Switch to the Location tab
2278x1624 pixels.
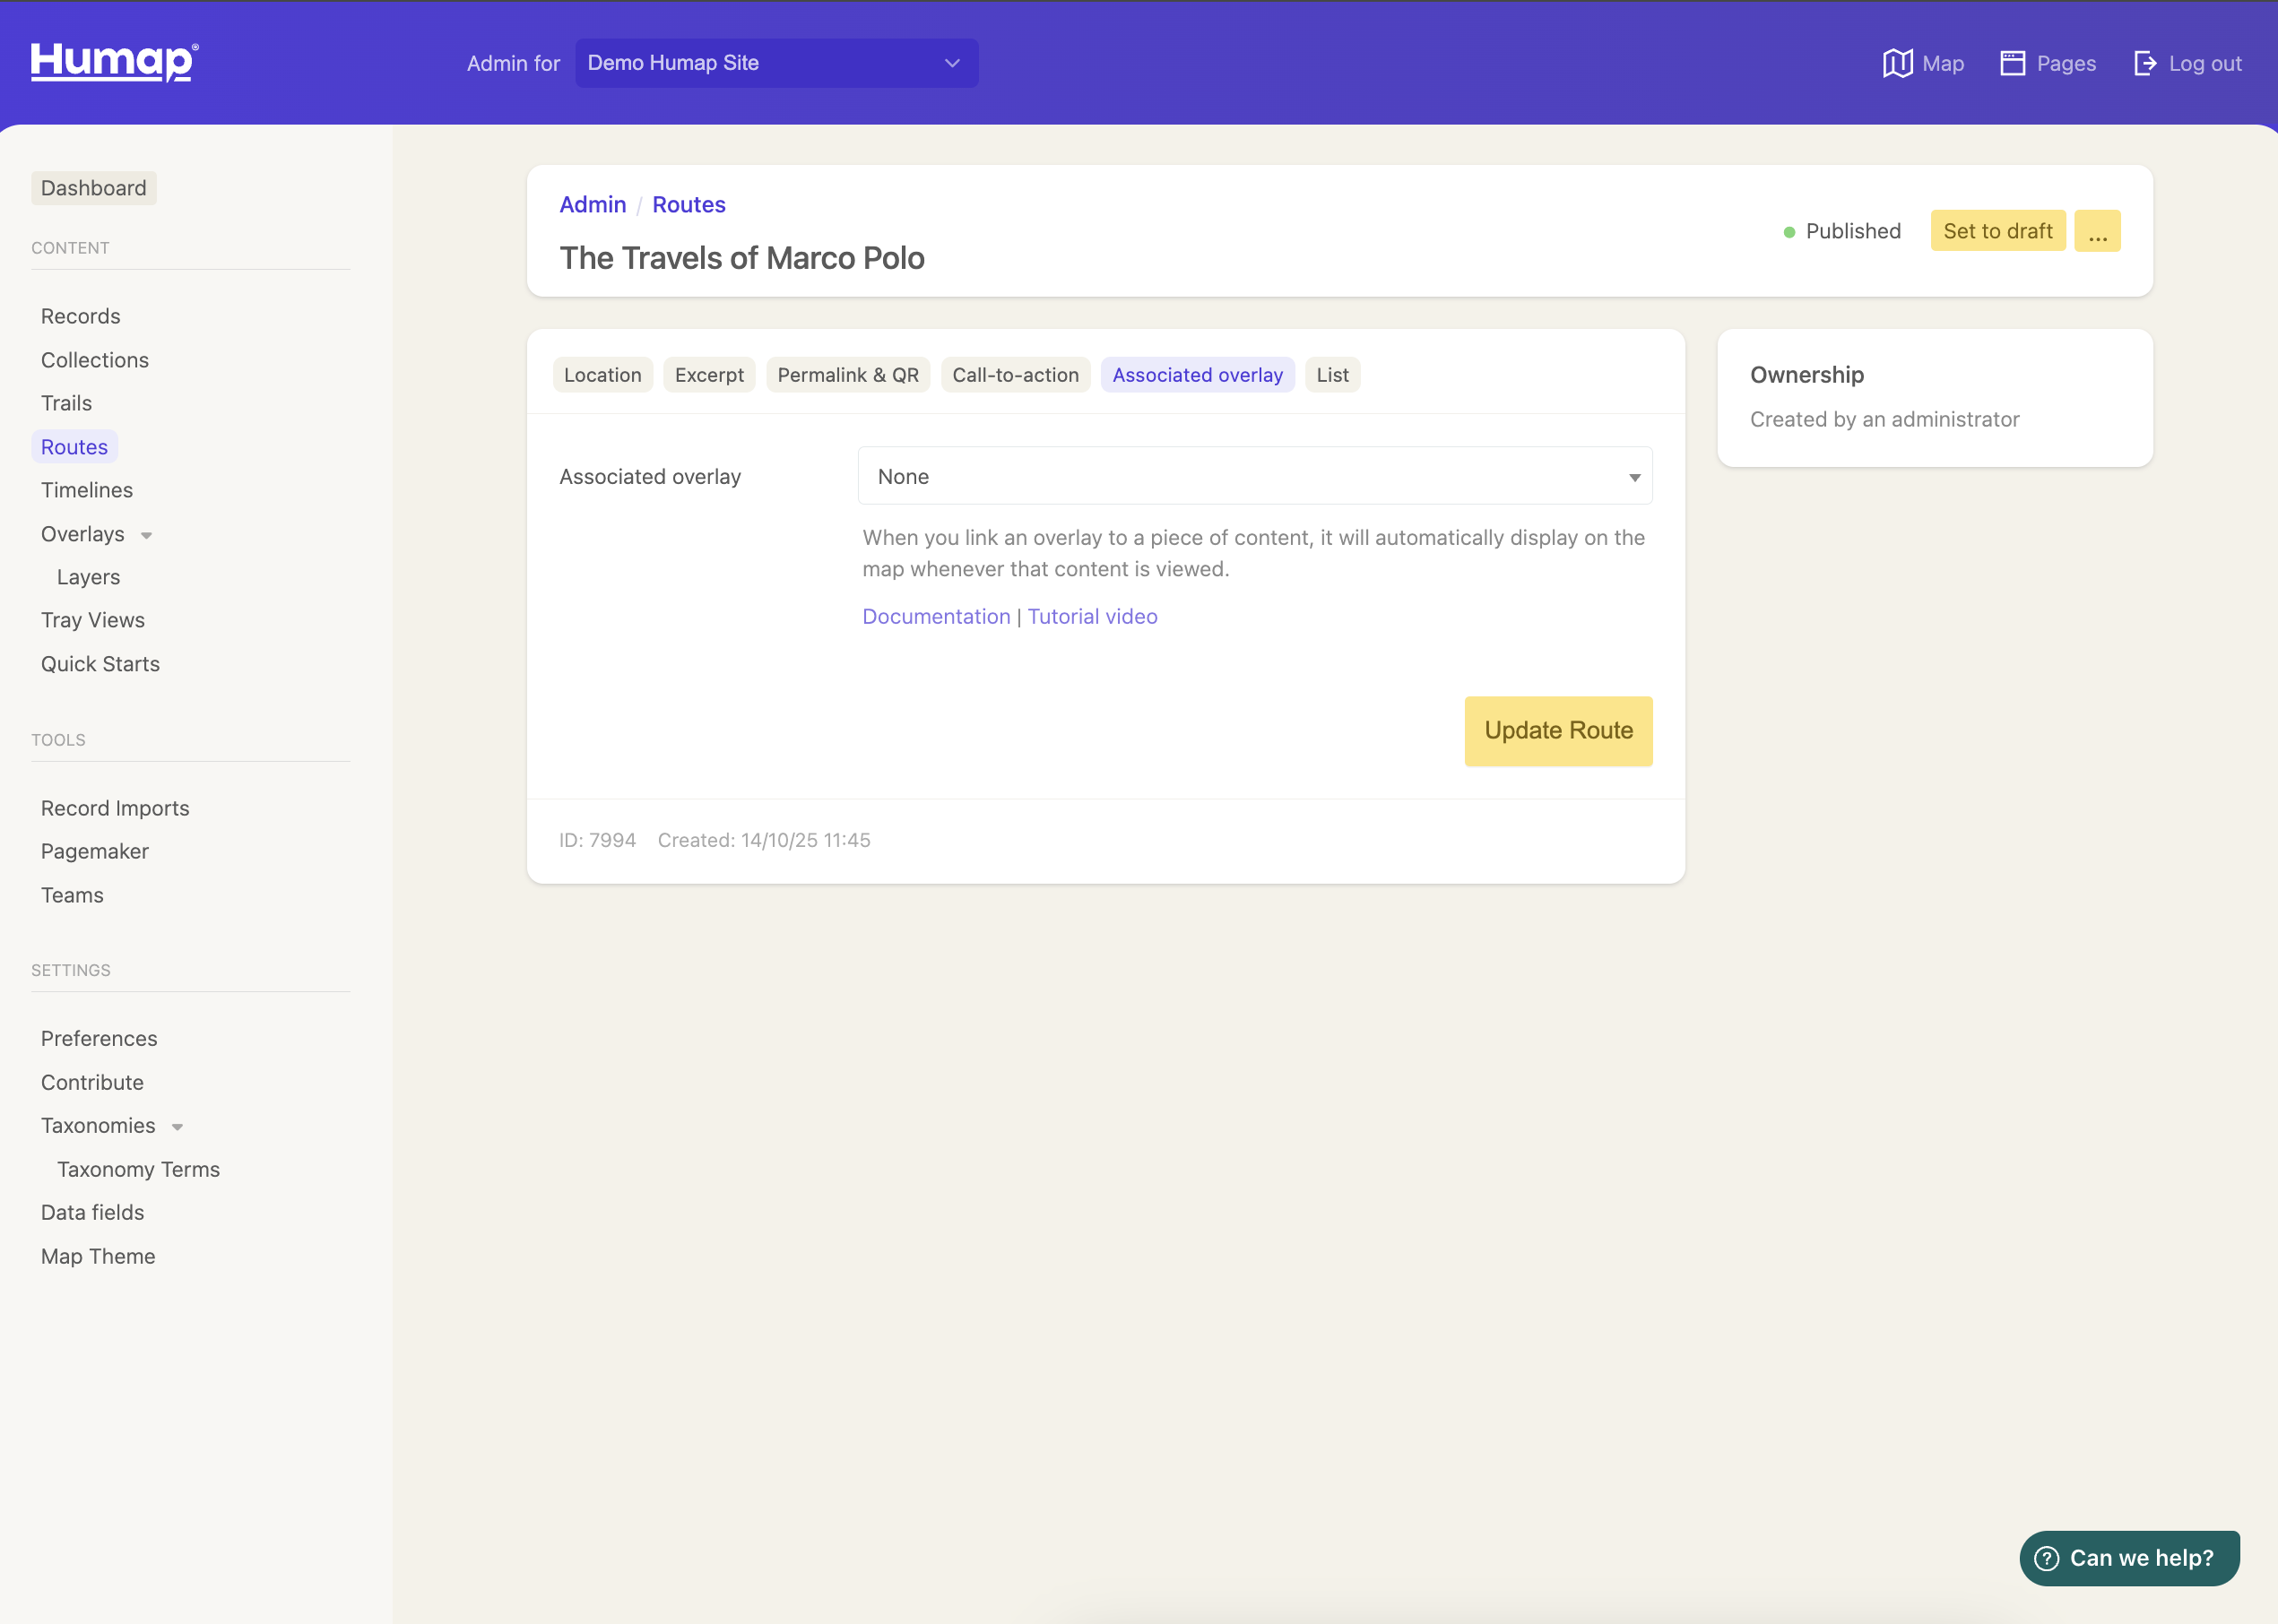(x=602, y=375)
